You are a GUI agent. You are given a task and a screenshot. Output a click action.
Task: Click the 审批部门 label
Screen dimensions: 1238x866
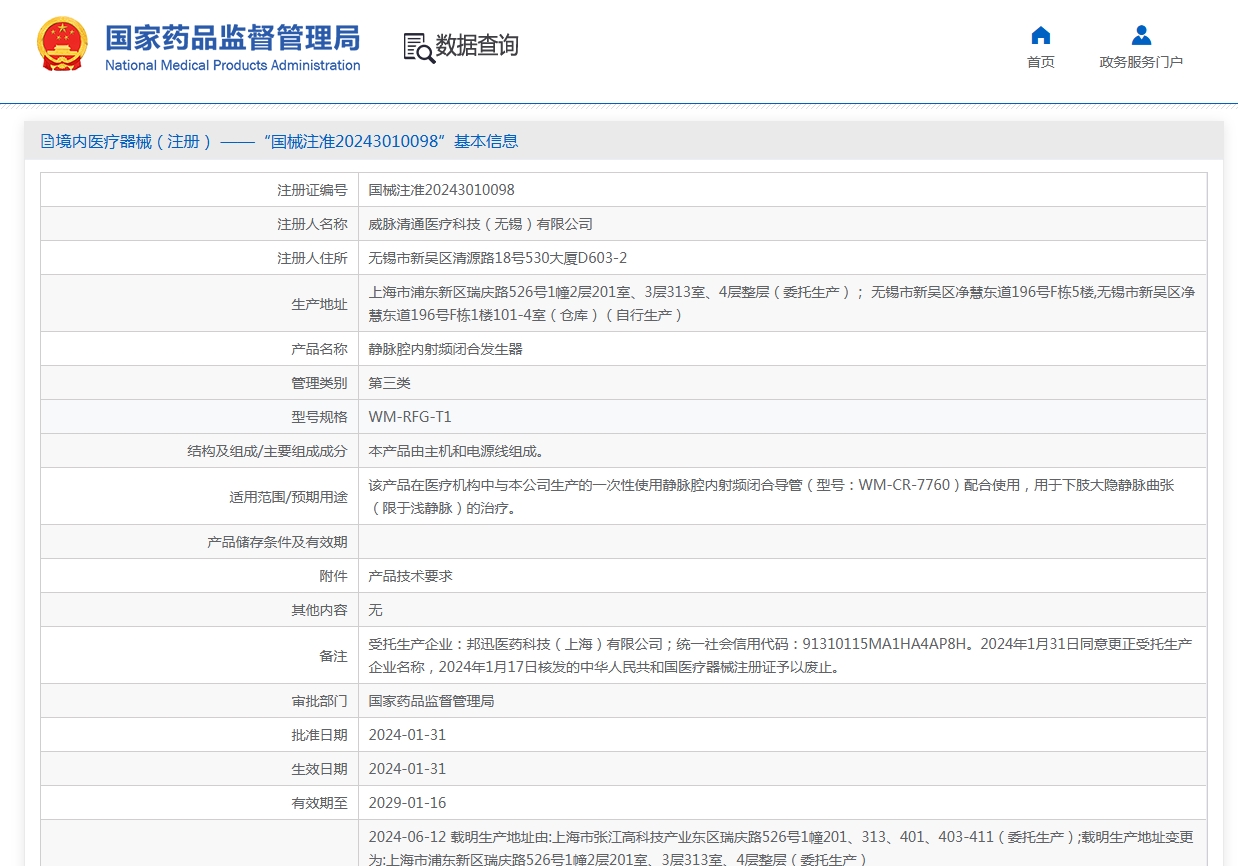click(320, 701)
